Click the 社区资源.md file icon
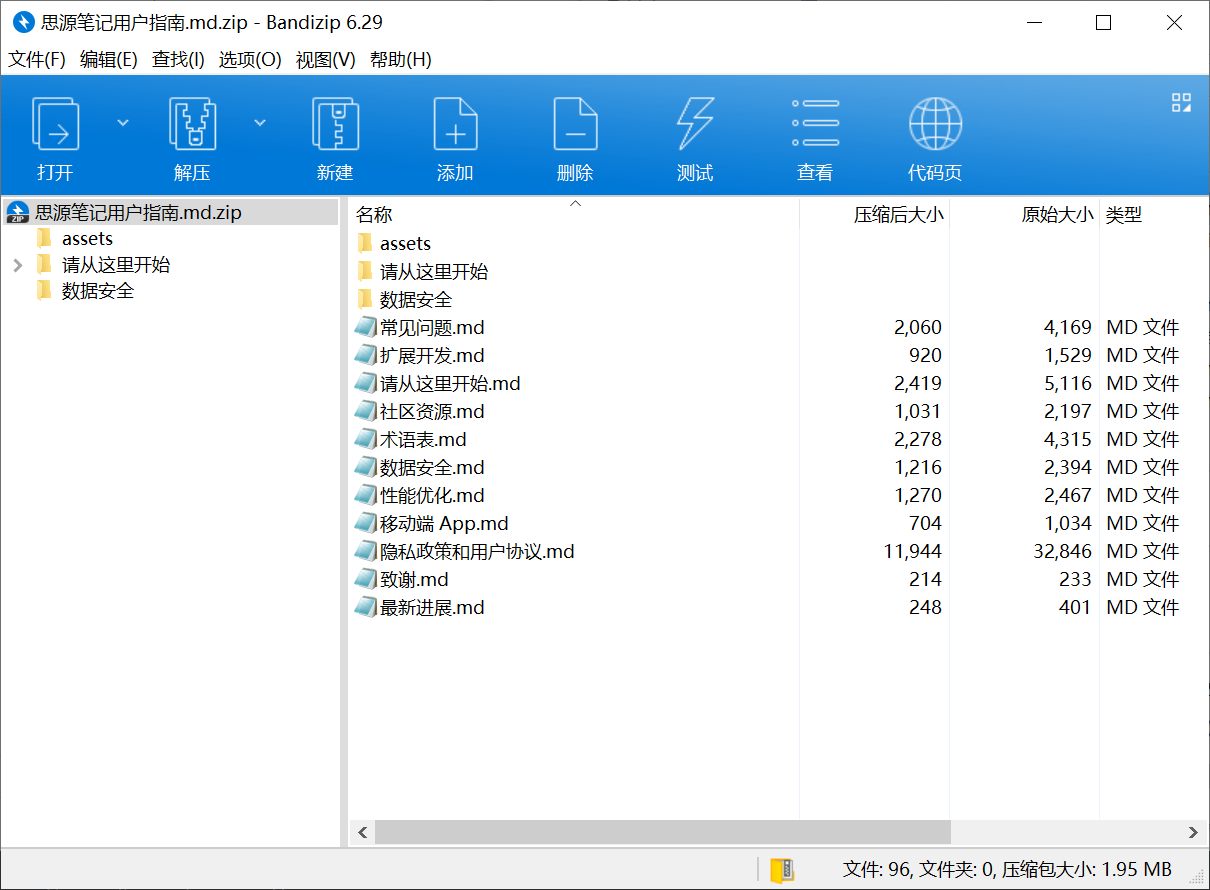This screenshot has height=890, width=1210. [366, 411]
